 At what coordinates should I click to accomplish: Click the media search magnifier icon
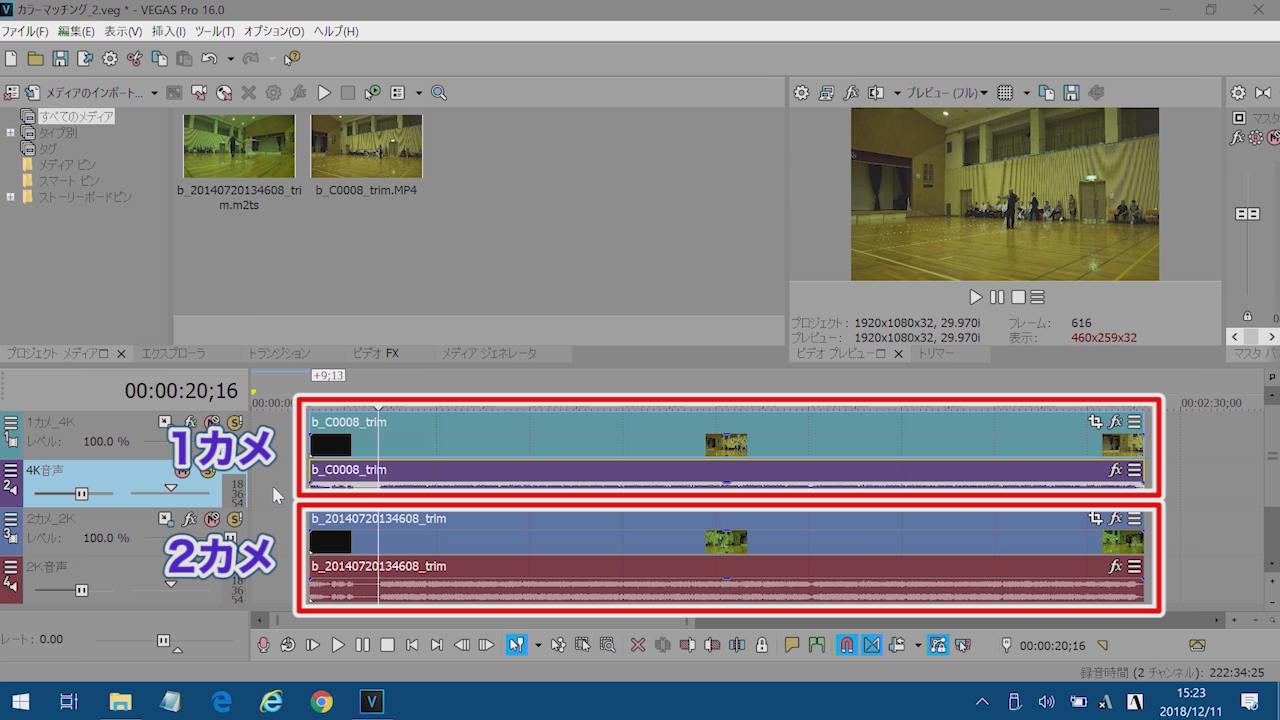coord(438,93)
